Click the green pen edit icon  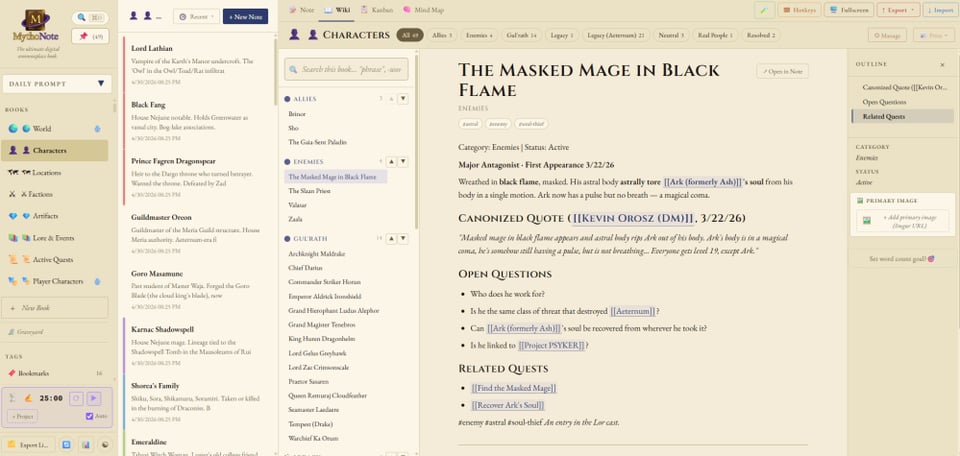[764, 10]
